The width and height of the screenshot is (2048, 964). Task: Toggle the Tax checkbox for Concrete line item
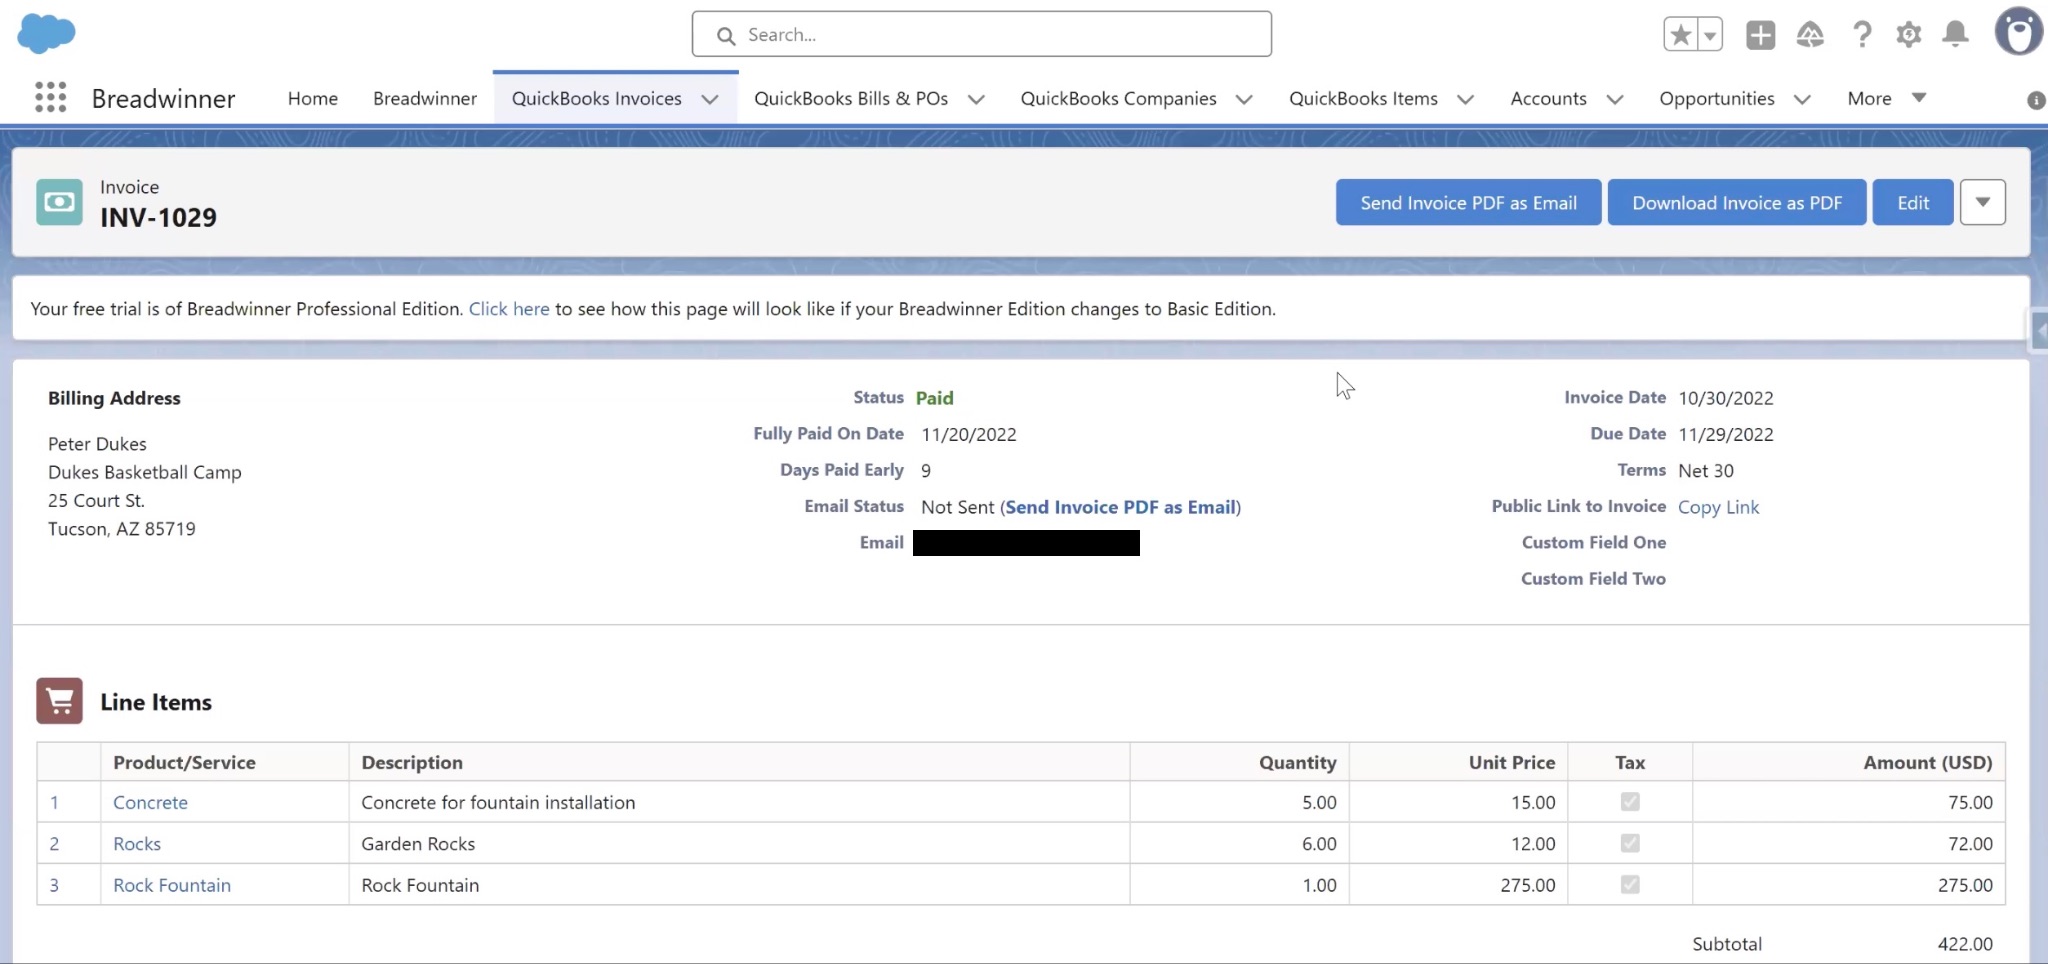click(1629, 801)
